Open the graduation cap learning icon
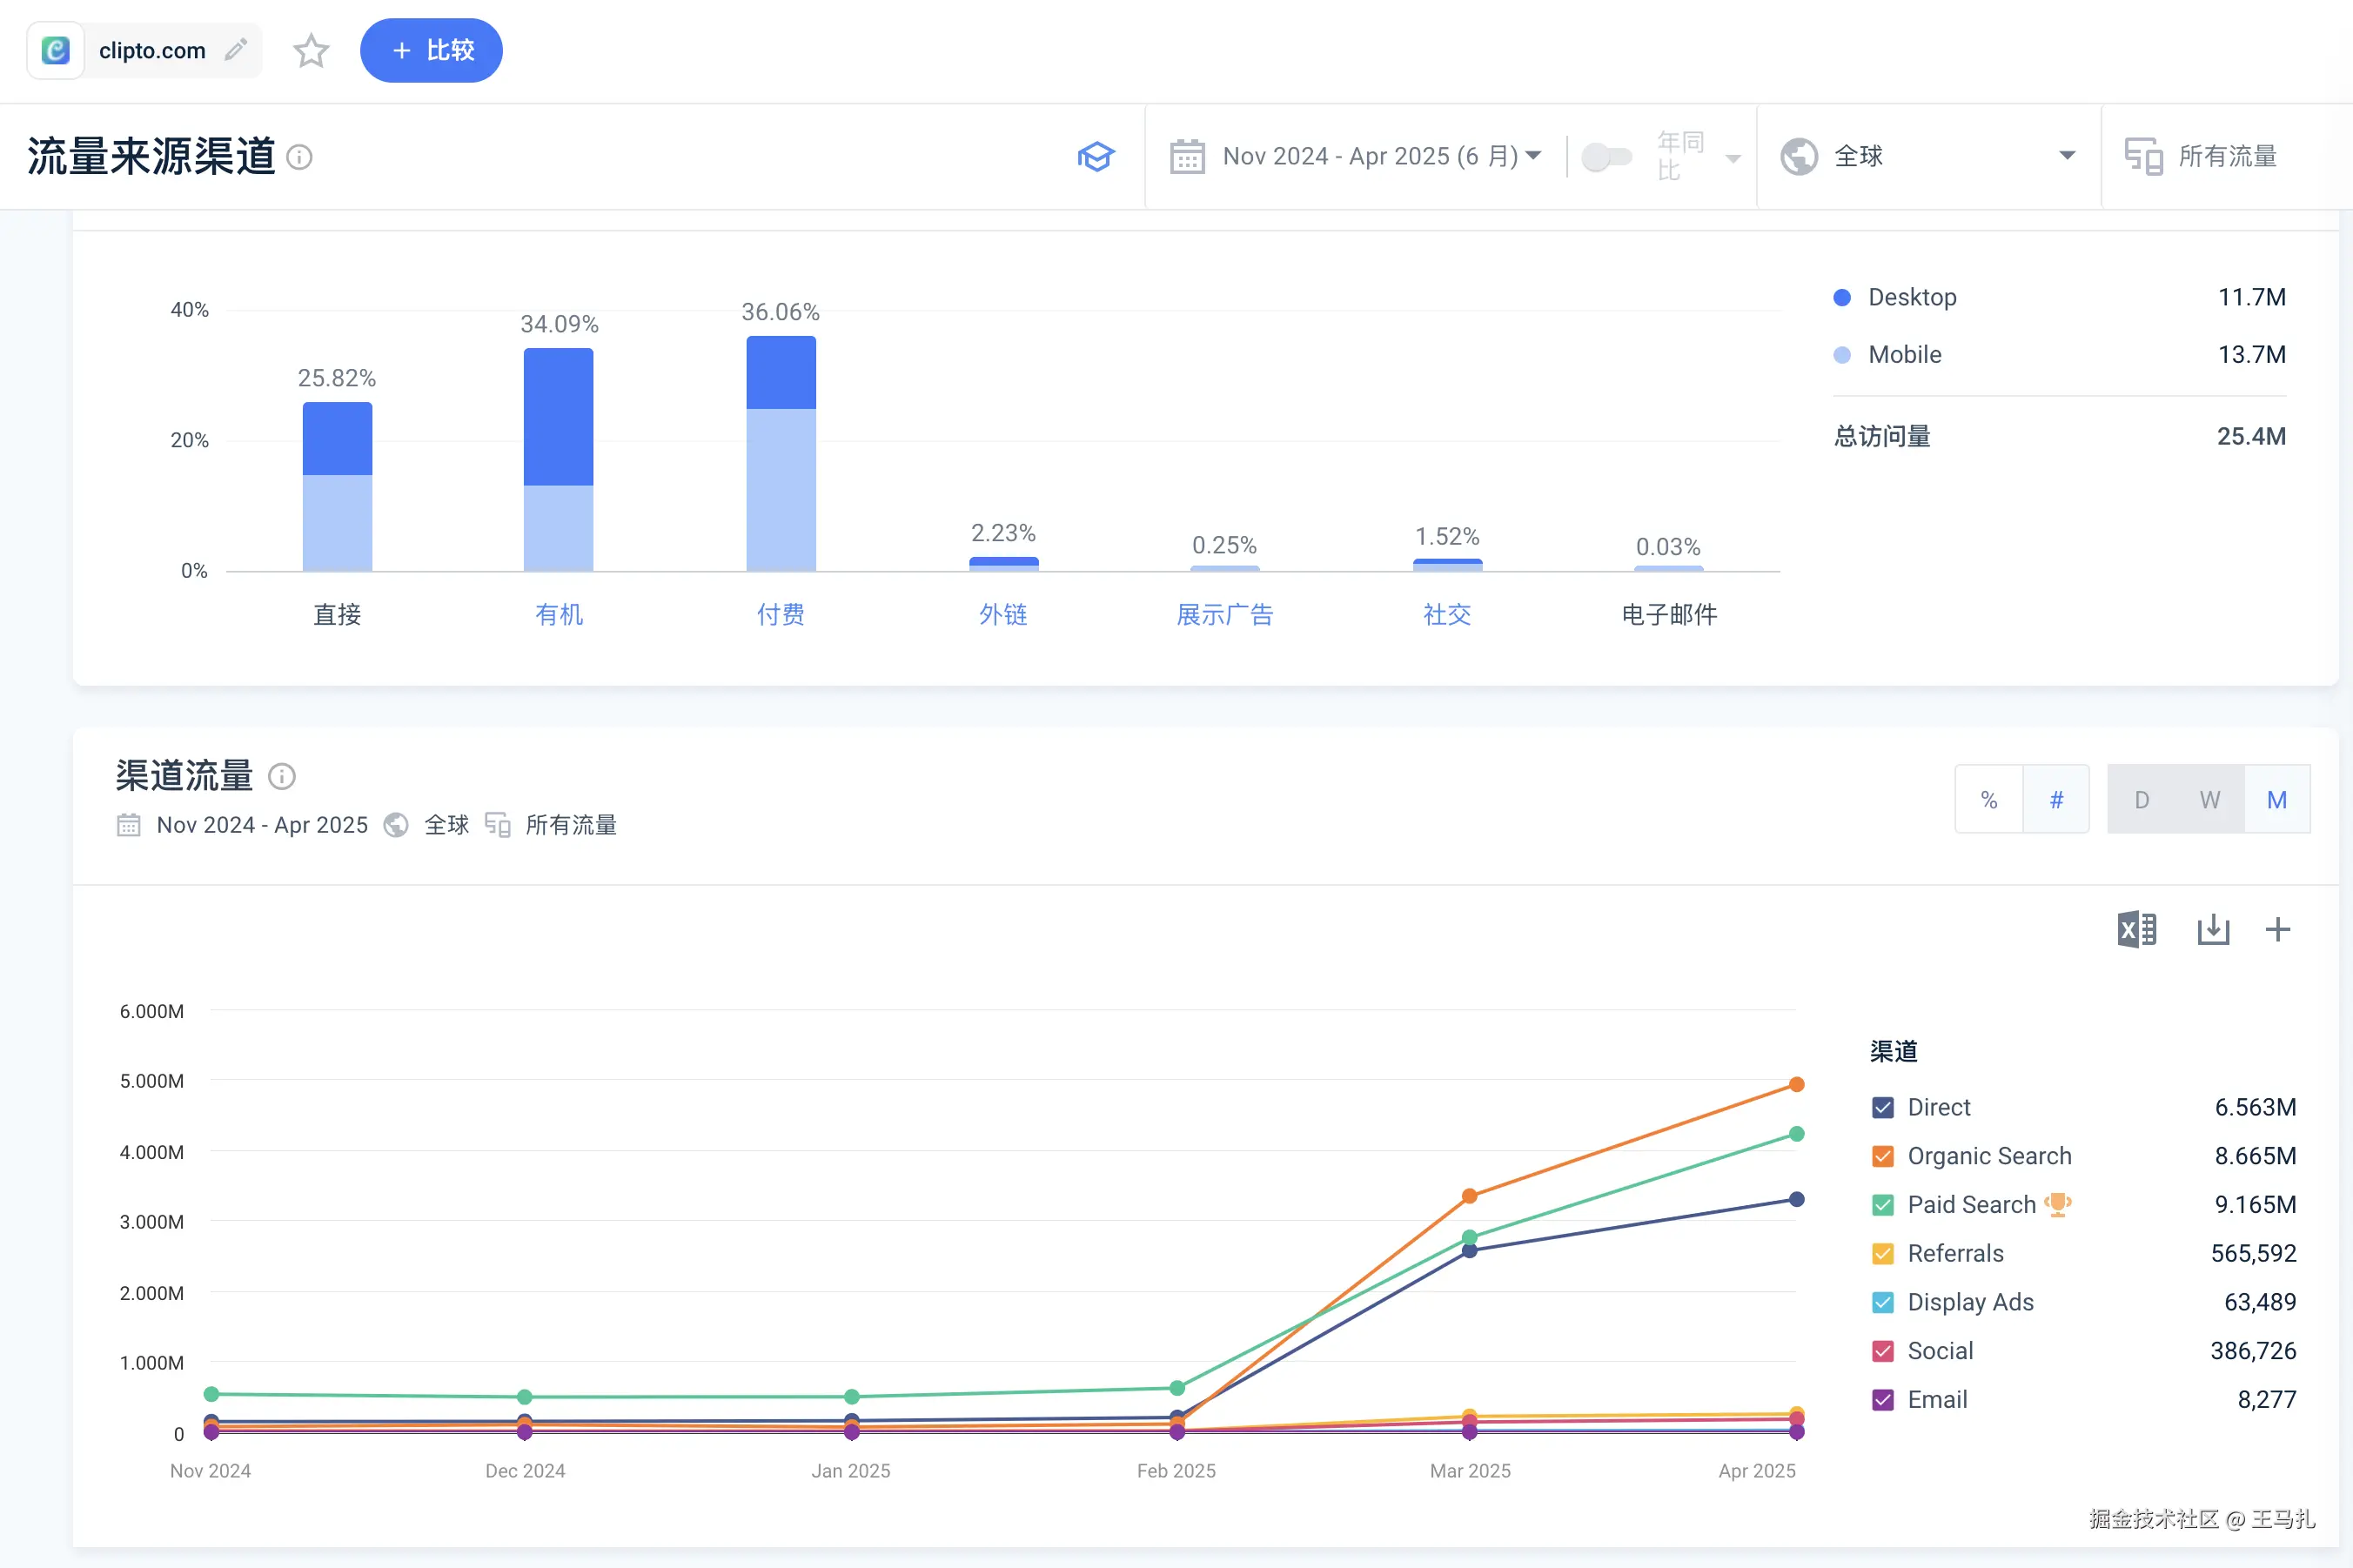Image resolution: width=2353 pixels, height=1568 pixels. pyautogui.click(x=1095, y=156)
